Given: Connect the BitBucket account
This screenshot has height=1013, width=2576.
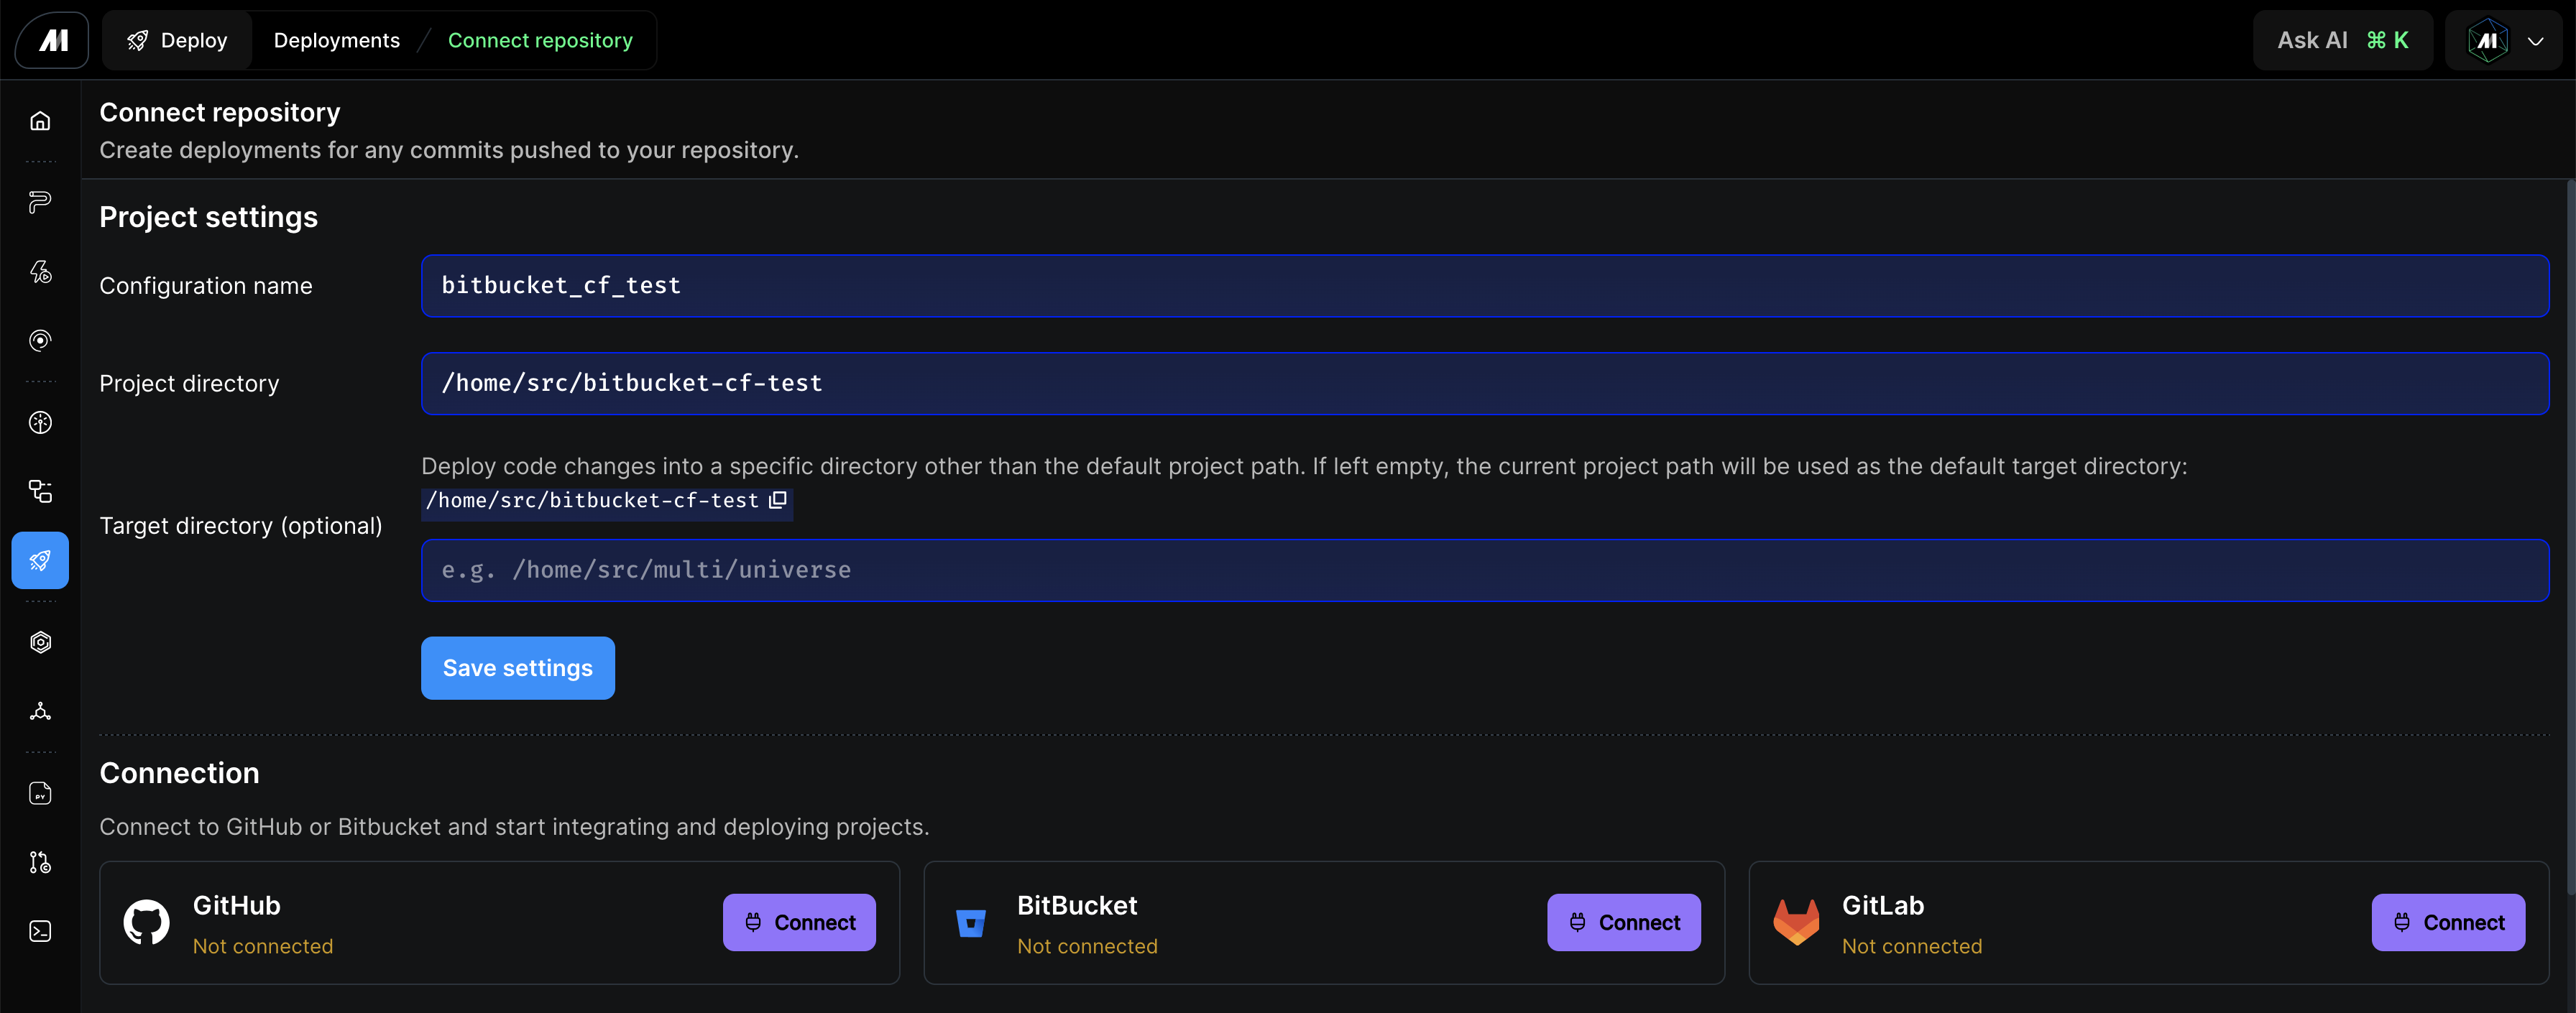Looking at the screenshot, I should pos(1623,922).
